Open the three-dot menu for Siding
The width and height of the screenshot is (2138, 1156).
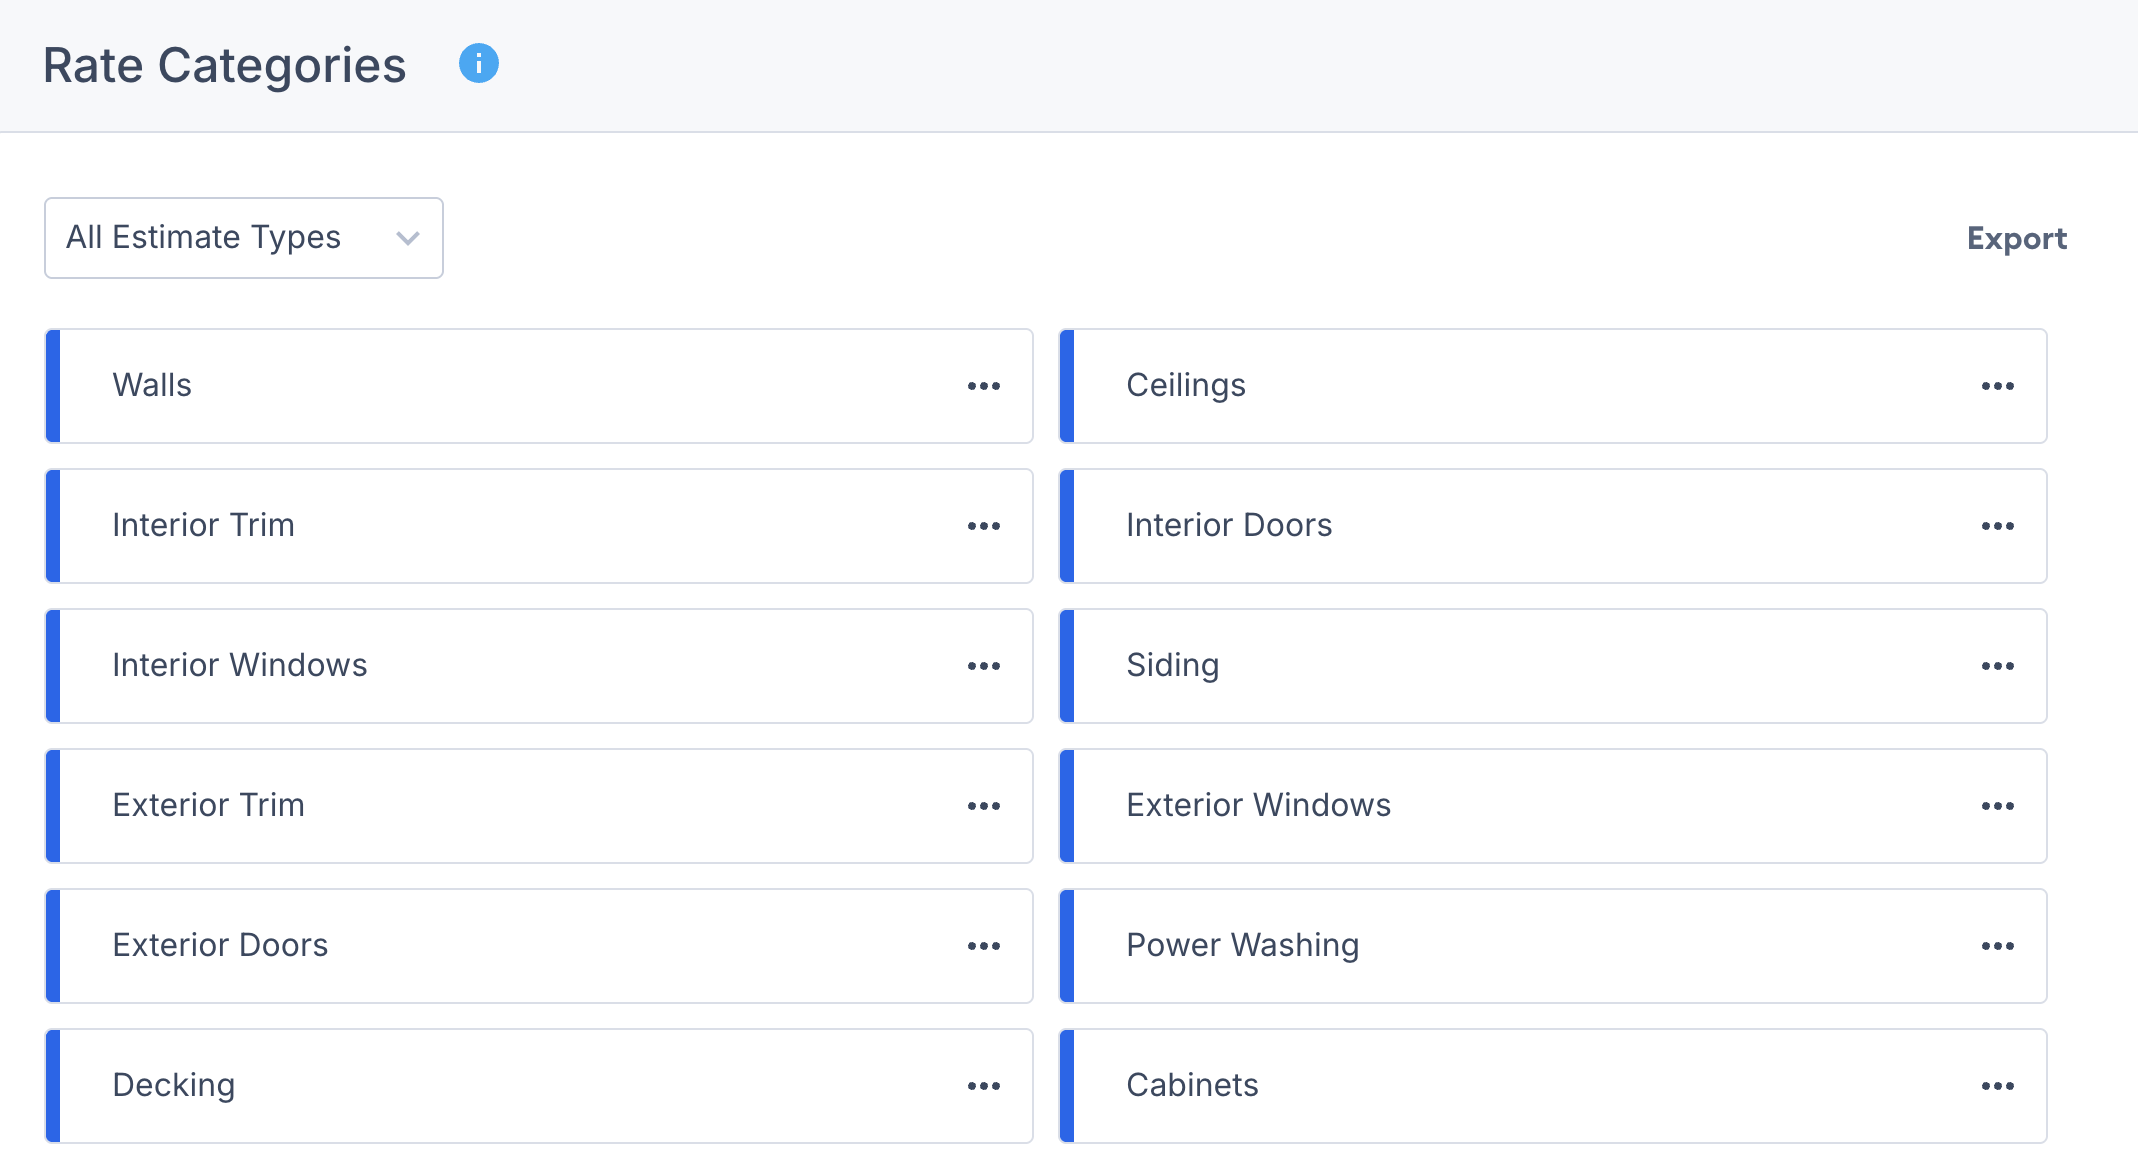[1998, 666]
